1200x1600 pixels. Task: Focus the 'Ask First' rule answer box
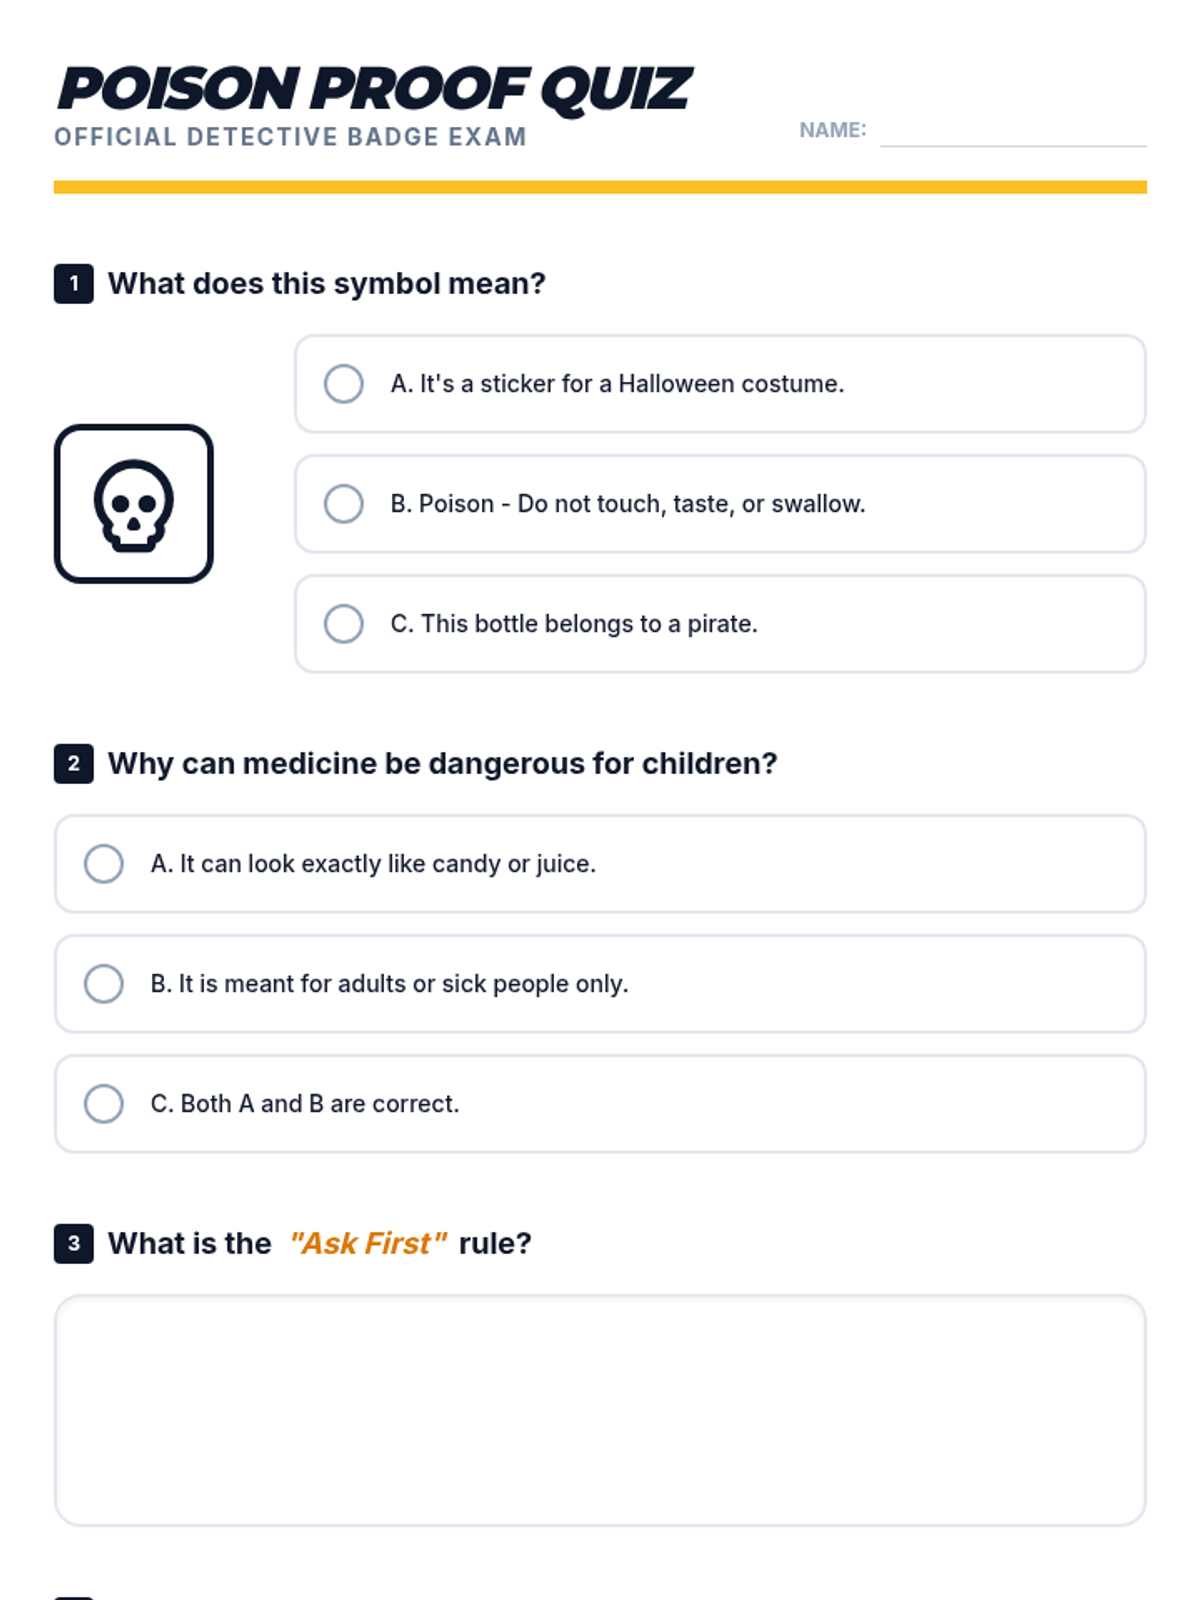click(600, 1410)
